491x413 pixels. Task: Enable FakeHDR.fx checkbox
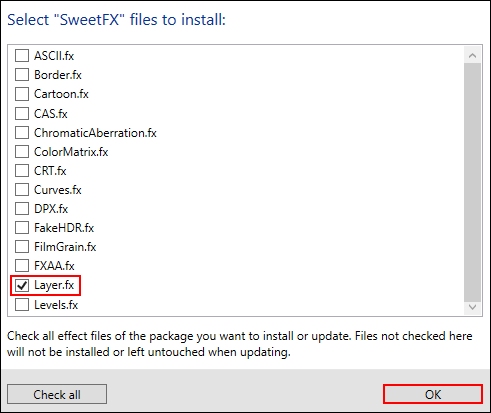click(x=22, y=228)
